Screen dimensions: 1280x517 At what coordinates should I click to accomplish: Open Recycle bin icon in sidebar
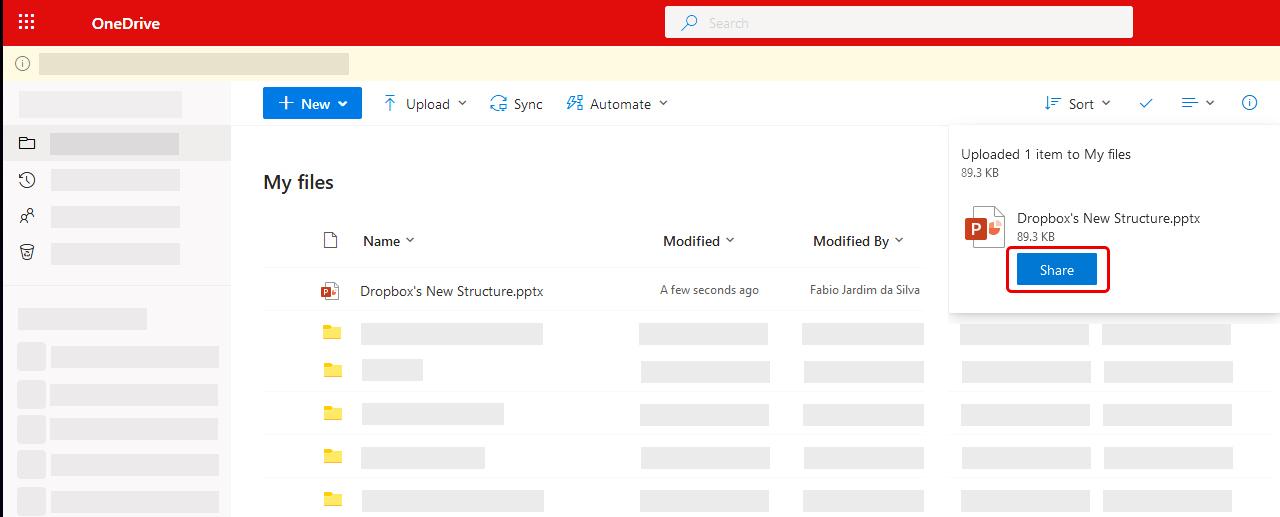(x=27, y=252)
